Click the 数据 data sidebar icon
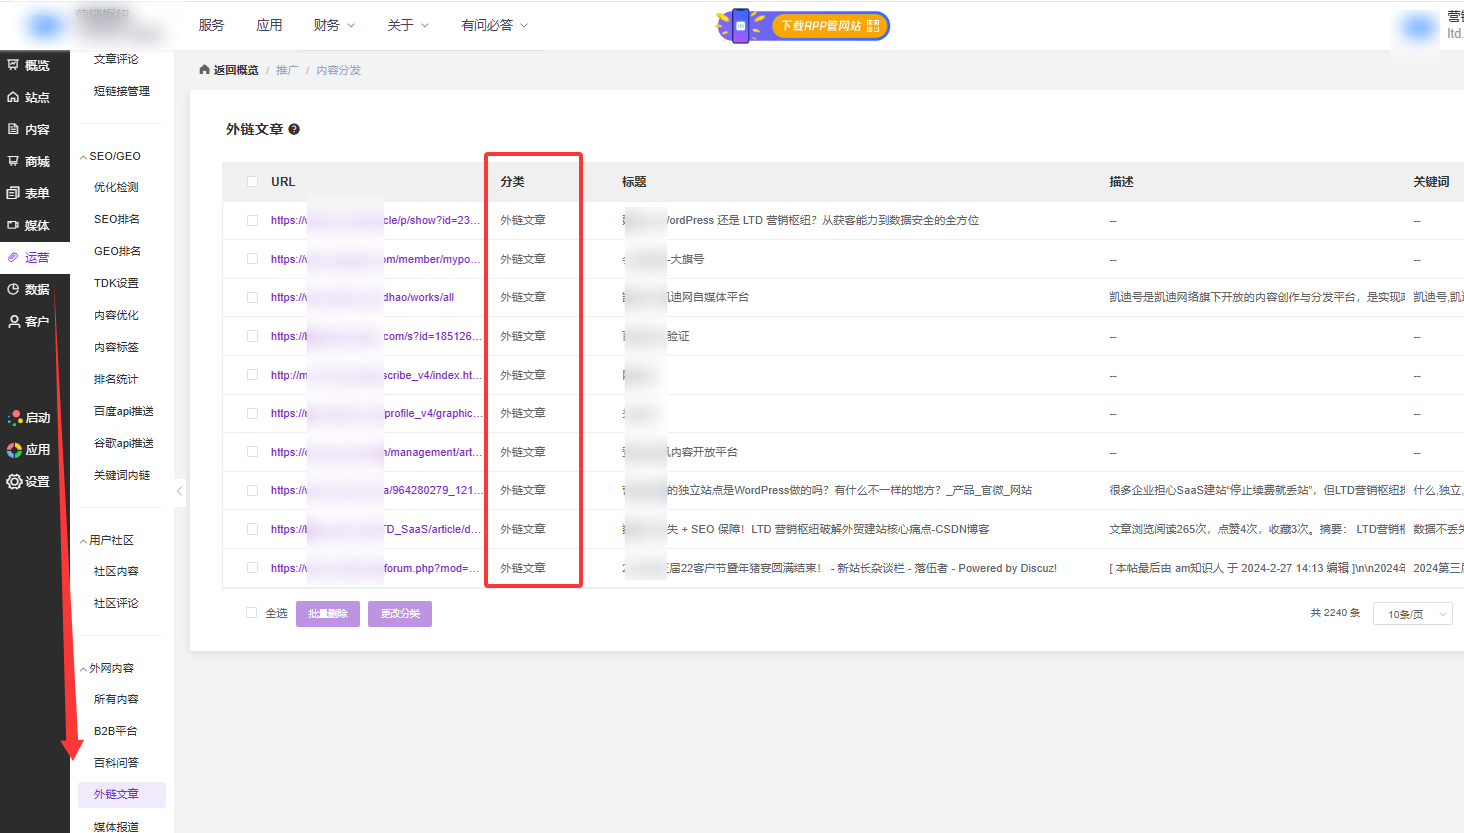The image size is (1464, 833). [x=13, y=289]
